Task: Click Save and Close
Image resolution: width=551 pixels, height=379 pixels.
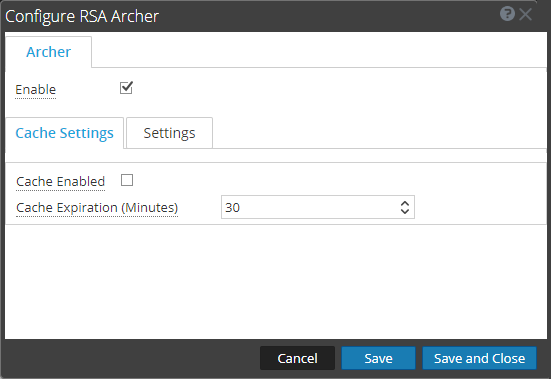Action: [479, 358]
